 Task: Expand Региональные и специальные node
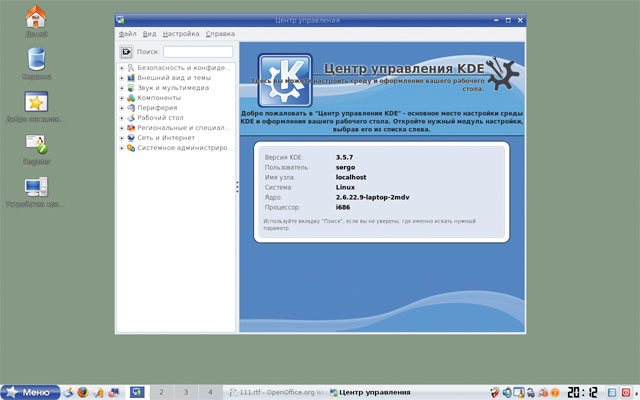coord(122,128)
